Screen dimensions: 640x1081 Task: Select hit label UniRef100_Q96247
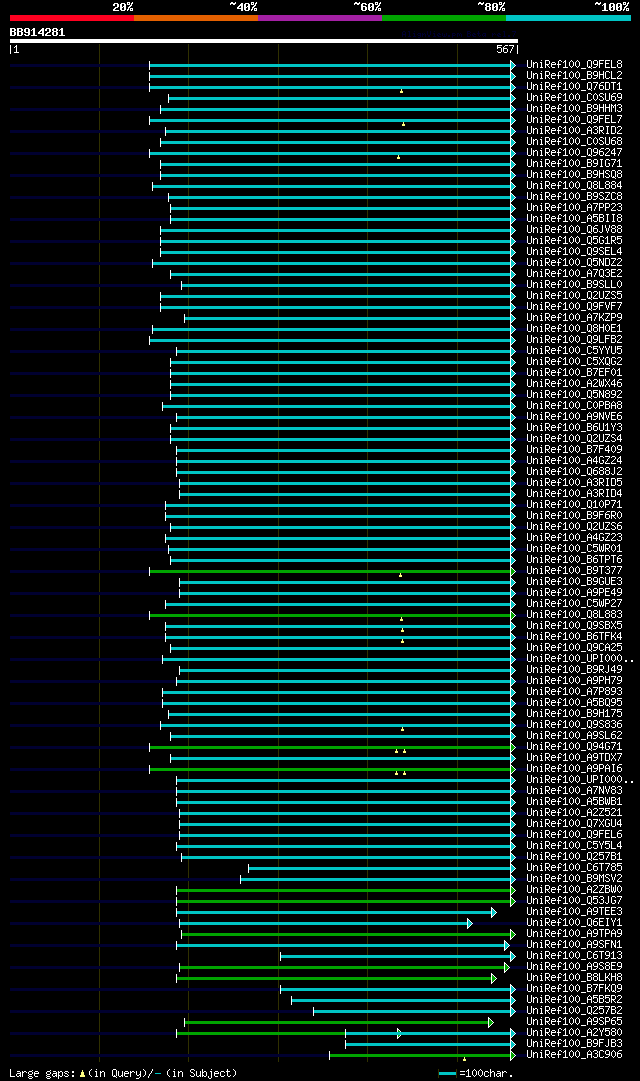[x=574, y=153]
